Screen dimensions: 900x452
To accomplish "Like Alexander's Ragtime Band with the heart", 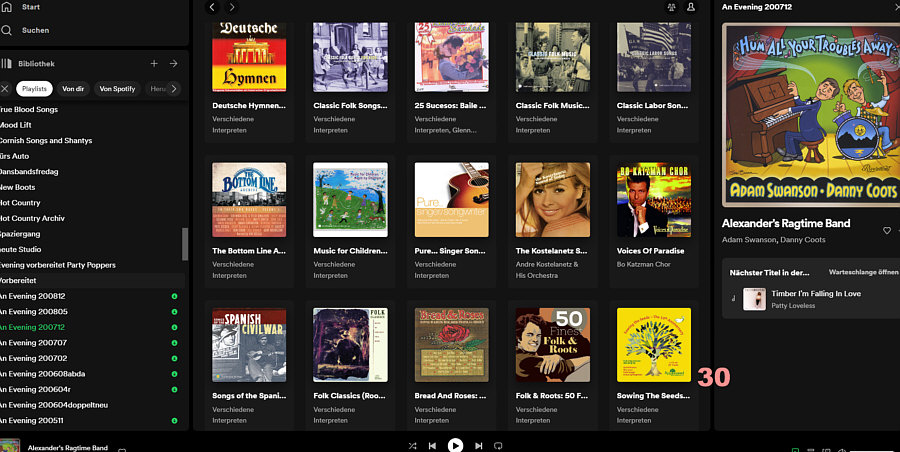I will click(x=887, y=230).
